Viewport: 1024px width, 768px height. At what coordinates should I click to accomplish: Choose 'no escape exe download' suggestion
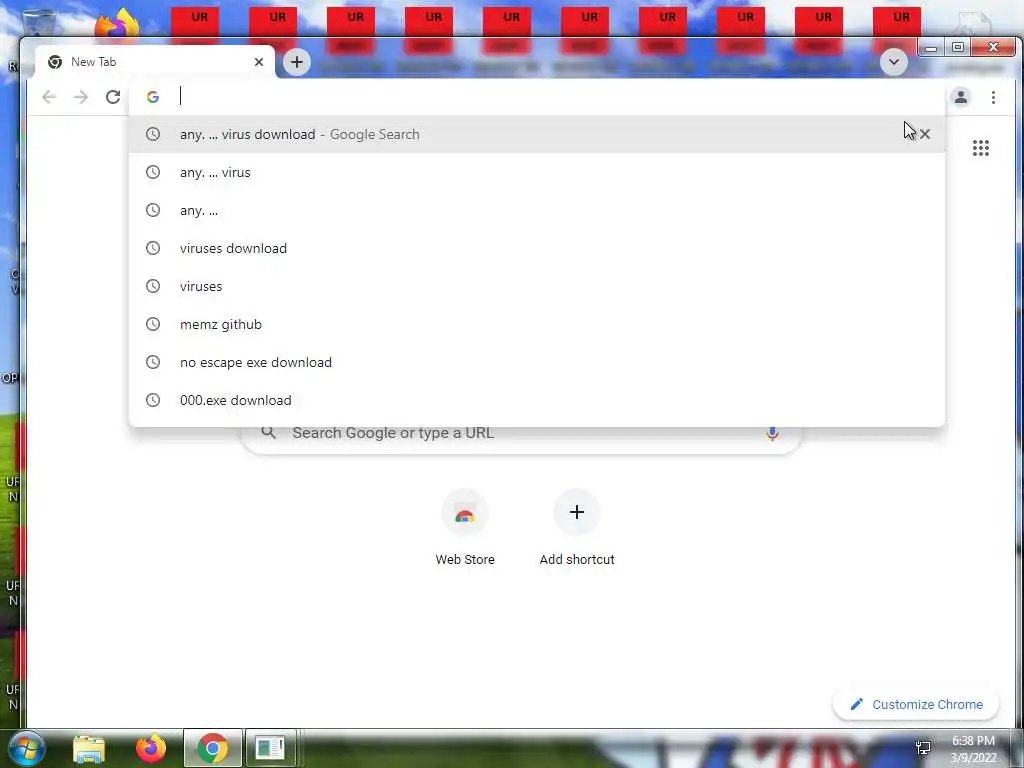click(x=536, y=362)
